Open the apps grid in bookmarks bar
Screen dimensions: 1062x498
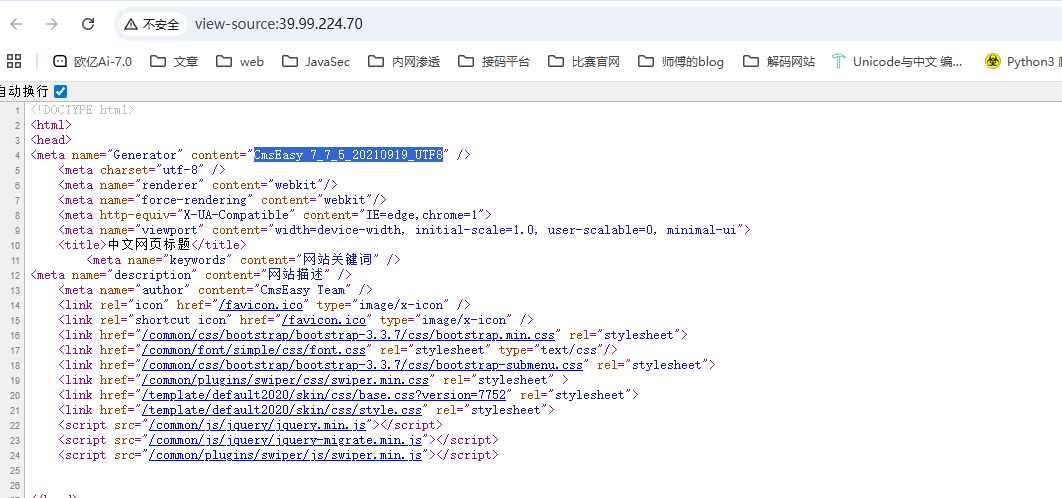tap(14, 61)
